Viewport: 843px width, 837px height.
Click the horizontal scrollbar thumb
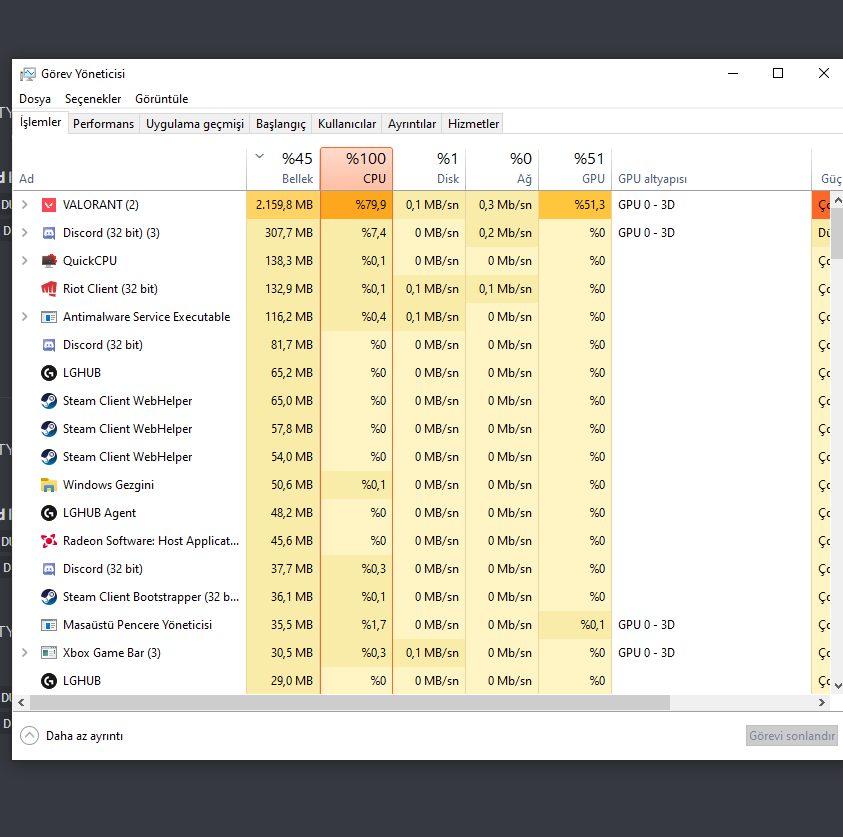pos(350,702)
